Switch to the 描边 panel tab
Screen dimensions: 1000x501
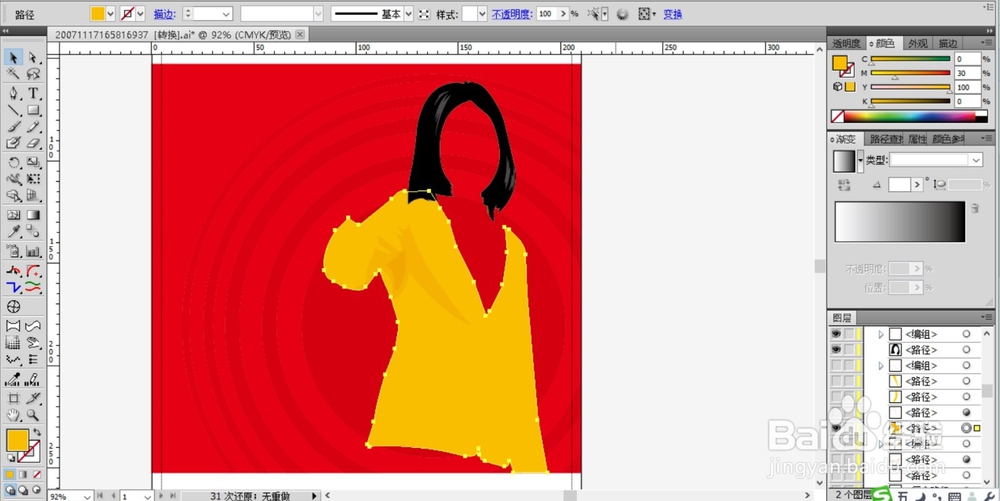click(x=948, y=43)
